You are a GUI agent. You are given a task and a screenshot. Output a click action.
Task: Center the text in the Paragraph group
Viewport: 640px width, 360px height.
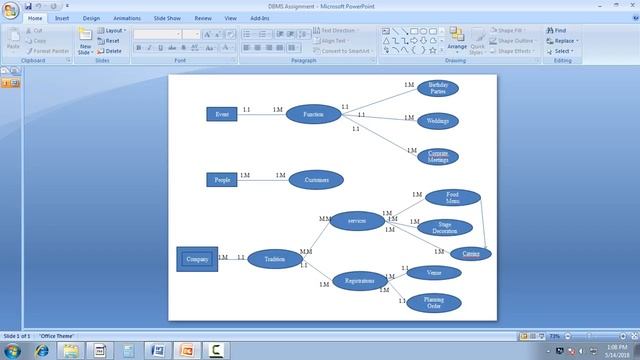(258, 48)
